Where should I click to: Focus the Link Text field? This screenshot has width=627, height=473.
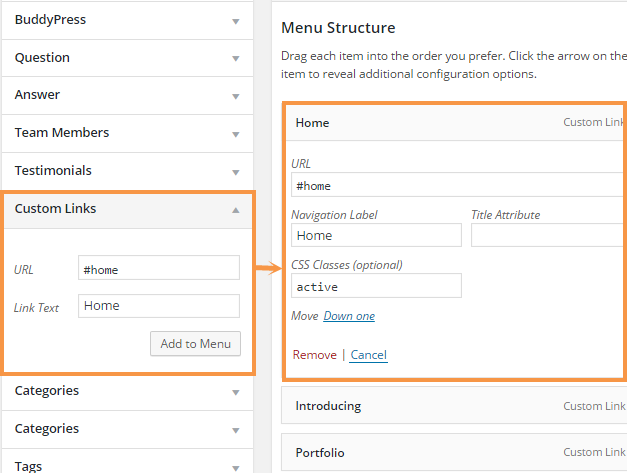pos(159,306)
